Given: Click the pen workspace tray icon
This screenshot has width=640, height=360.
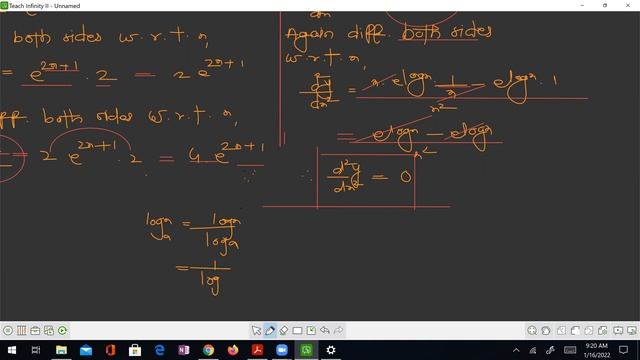Looking at the screenshot, I should tap(550, 350).
